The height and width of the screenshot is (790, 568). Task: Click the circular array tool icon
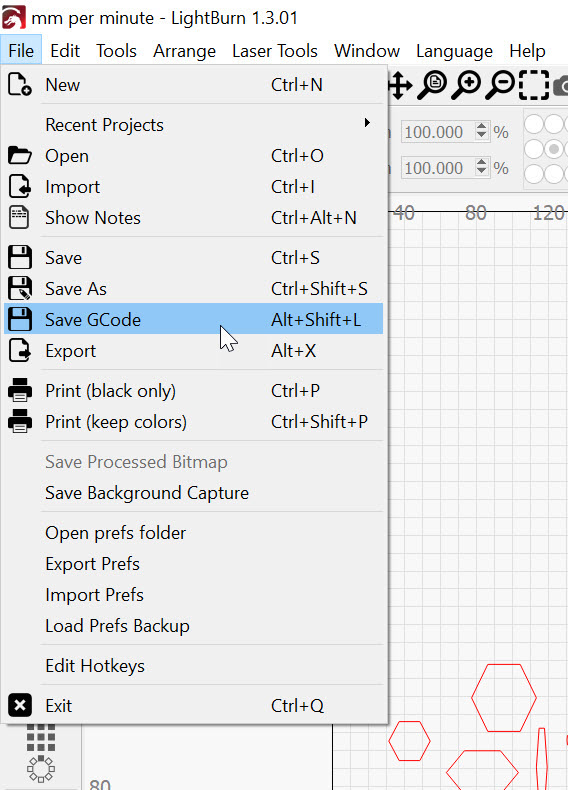(x=41, y=768)
